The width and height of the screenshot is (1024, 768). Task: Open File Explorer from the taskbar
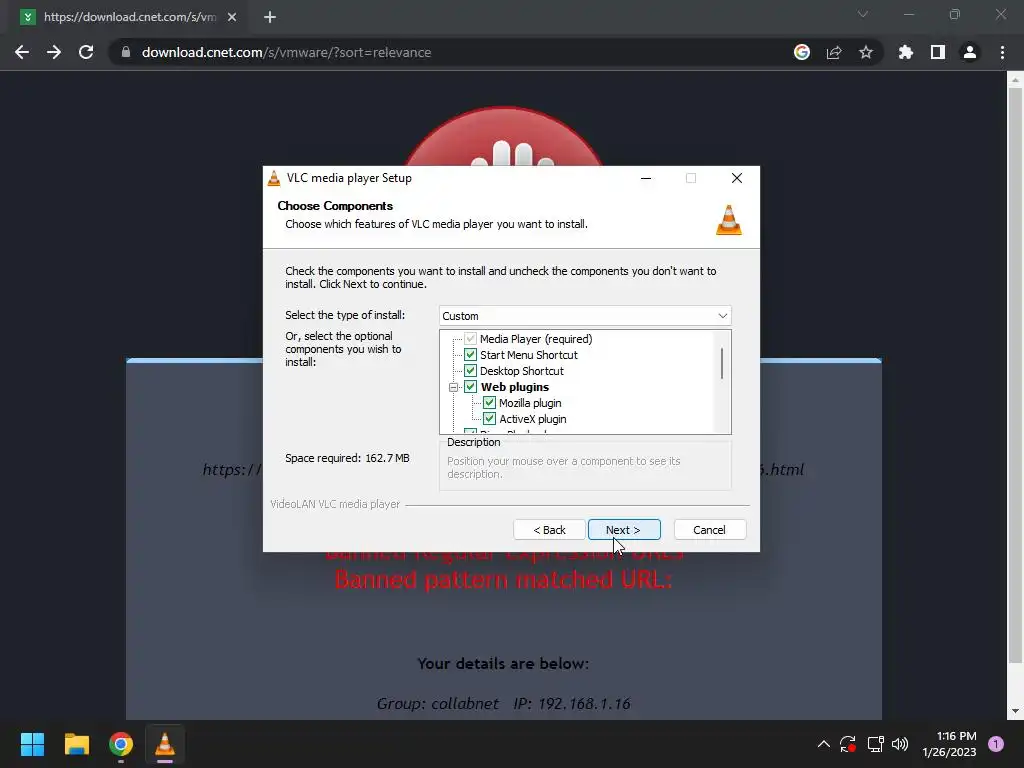coord(76,744)
